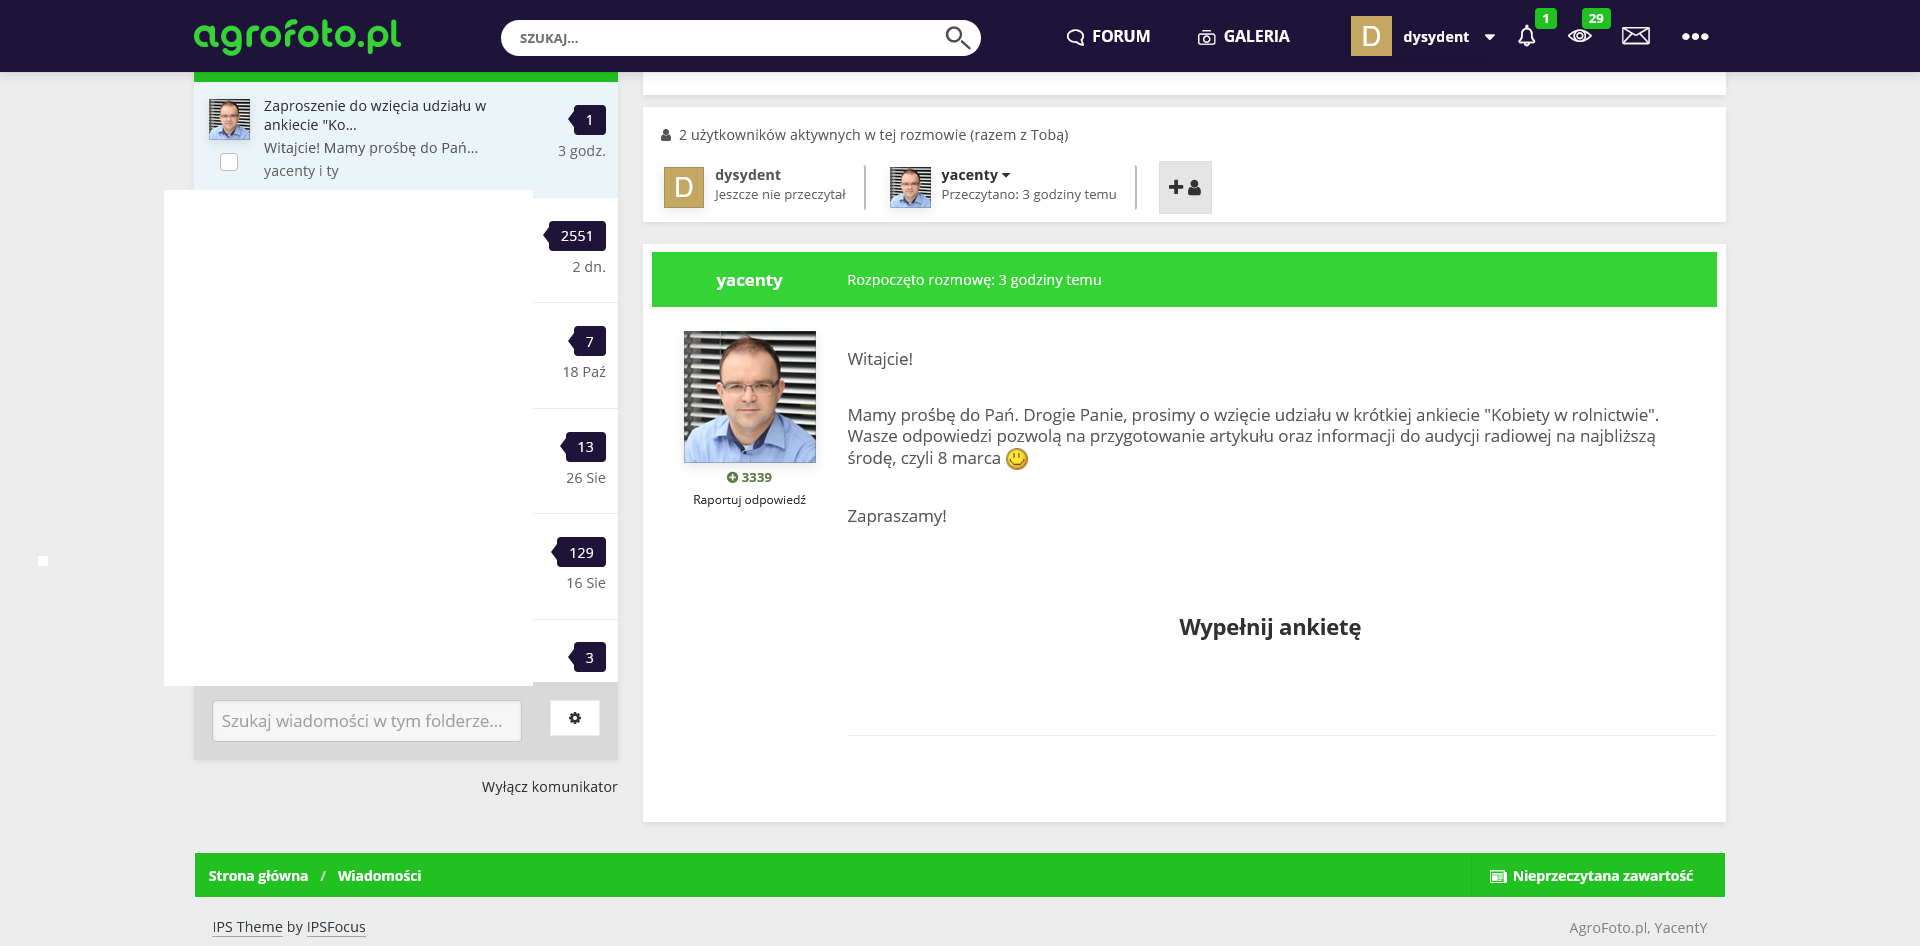Expand the yacenty participant dropdown

pos(1006,175)
